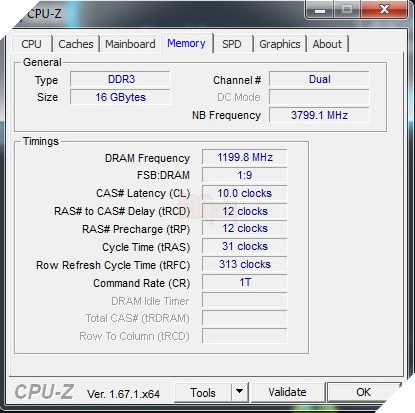
Task: Click the Validate button
Action: click(287, 392)
